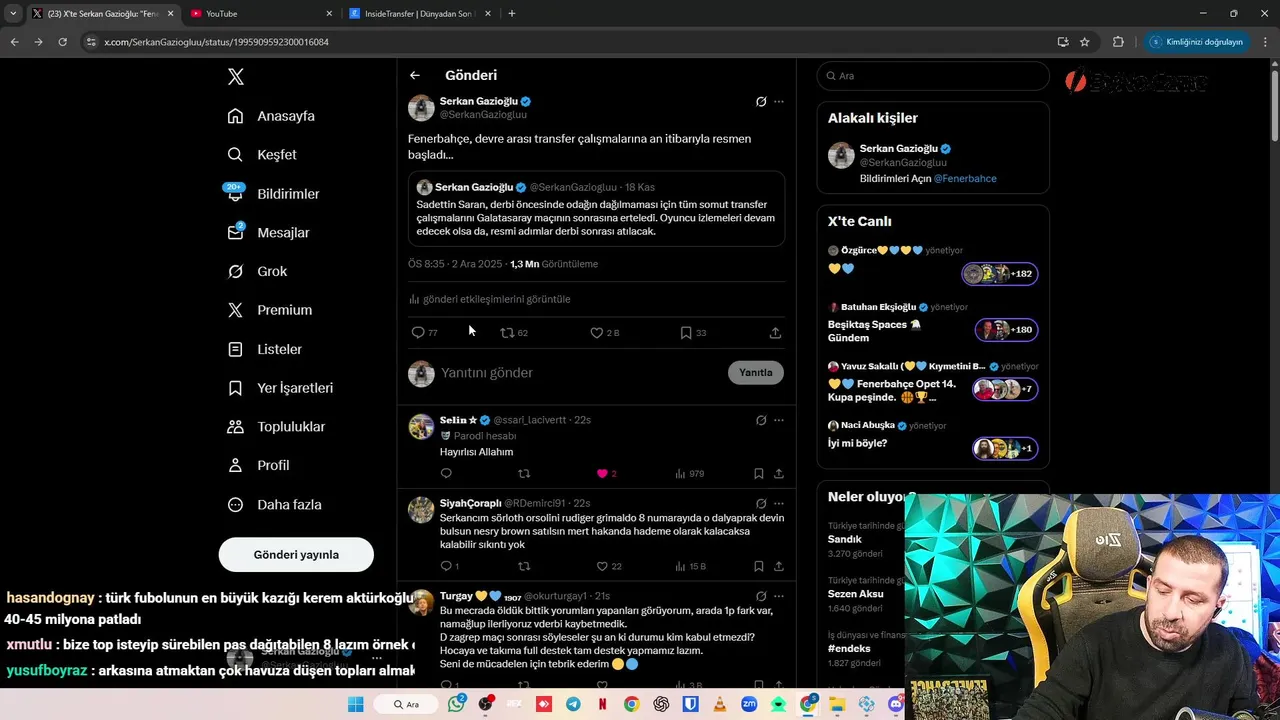Open a new browser tab
The height and width of the screenshot is (720, 1280).
click(512, 14)
